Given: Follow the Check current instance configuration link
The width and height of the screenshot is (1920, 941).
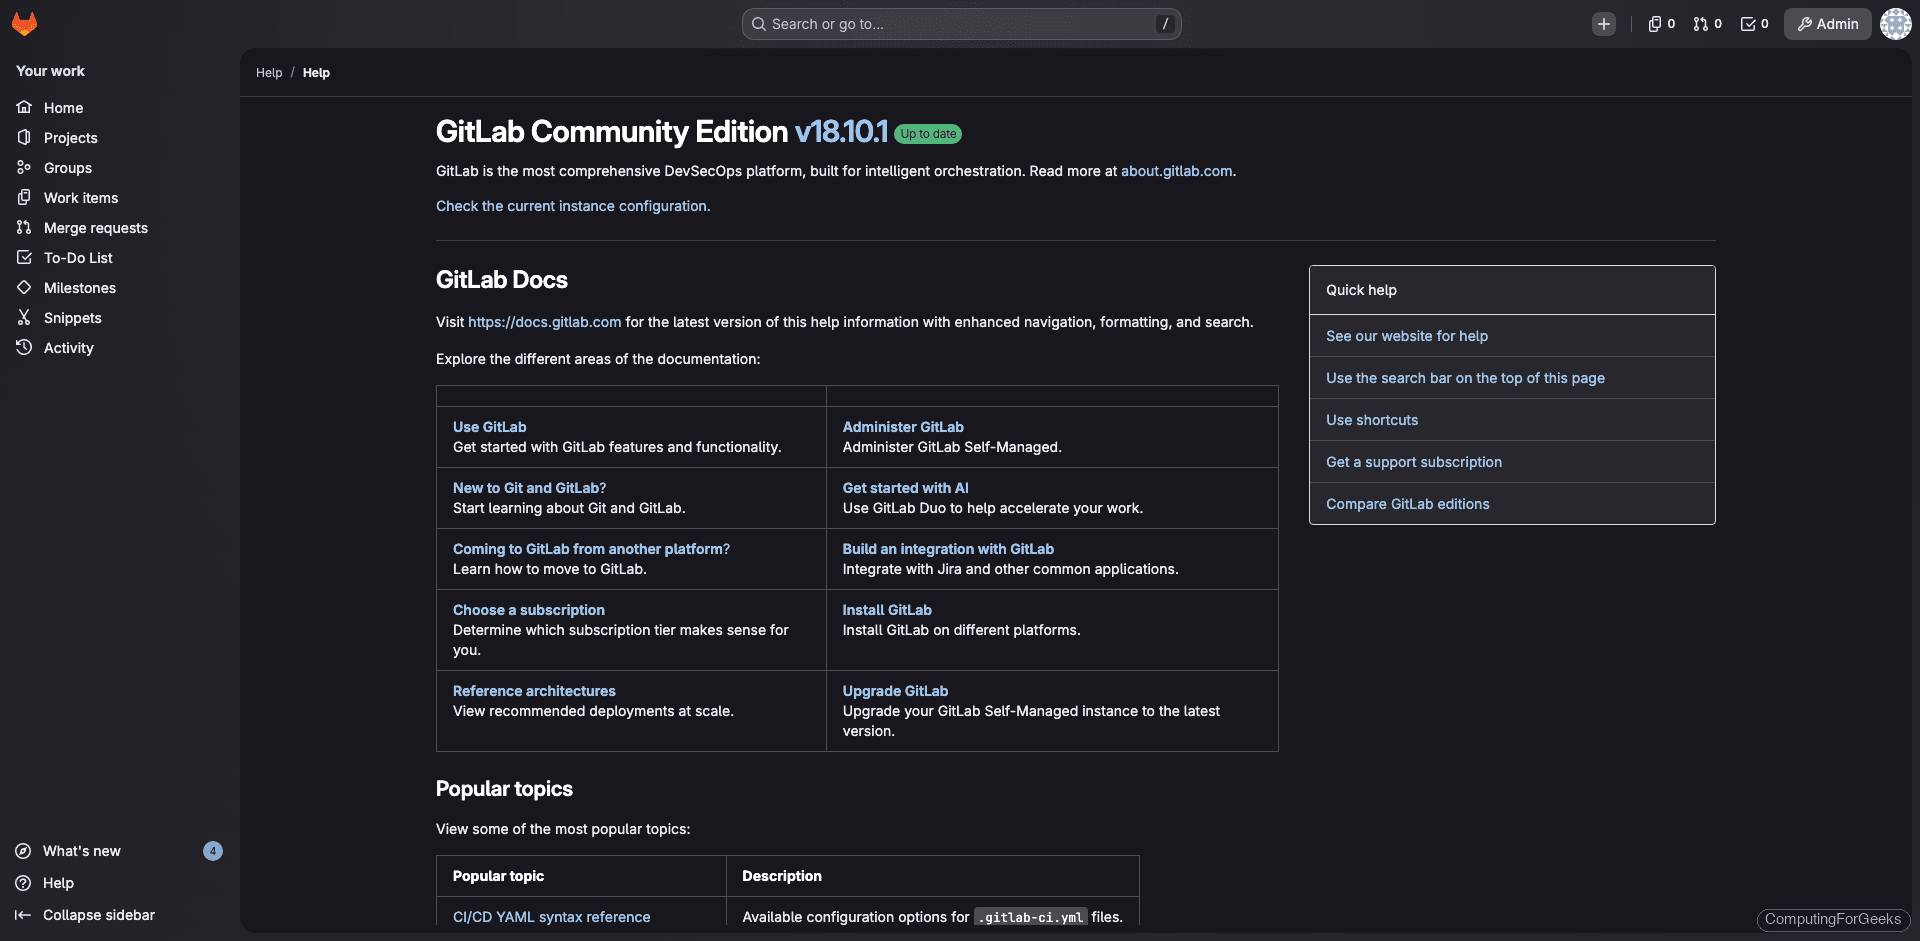Looking at the screenshot, I should [x=572, y=206].
